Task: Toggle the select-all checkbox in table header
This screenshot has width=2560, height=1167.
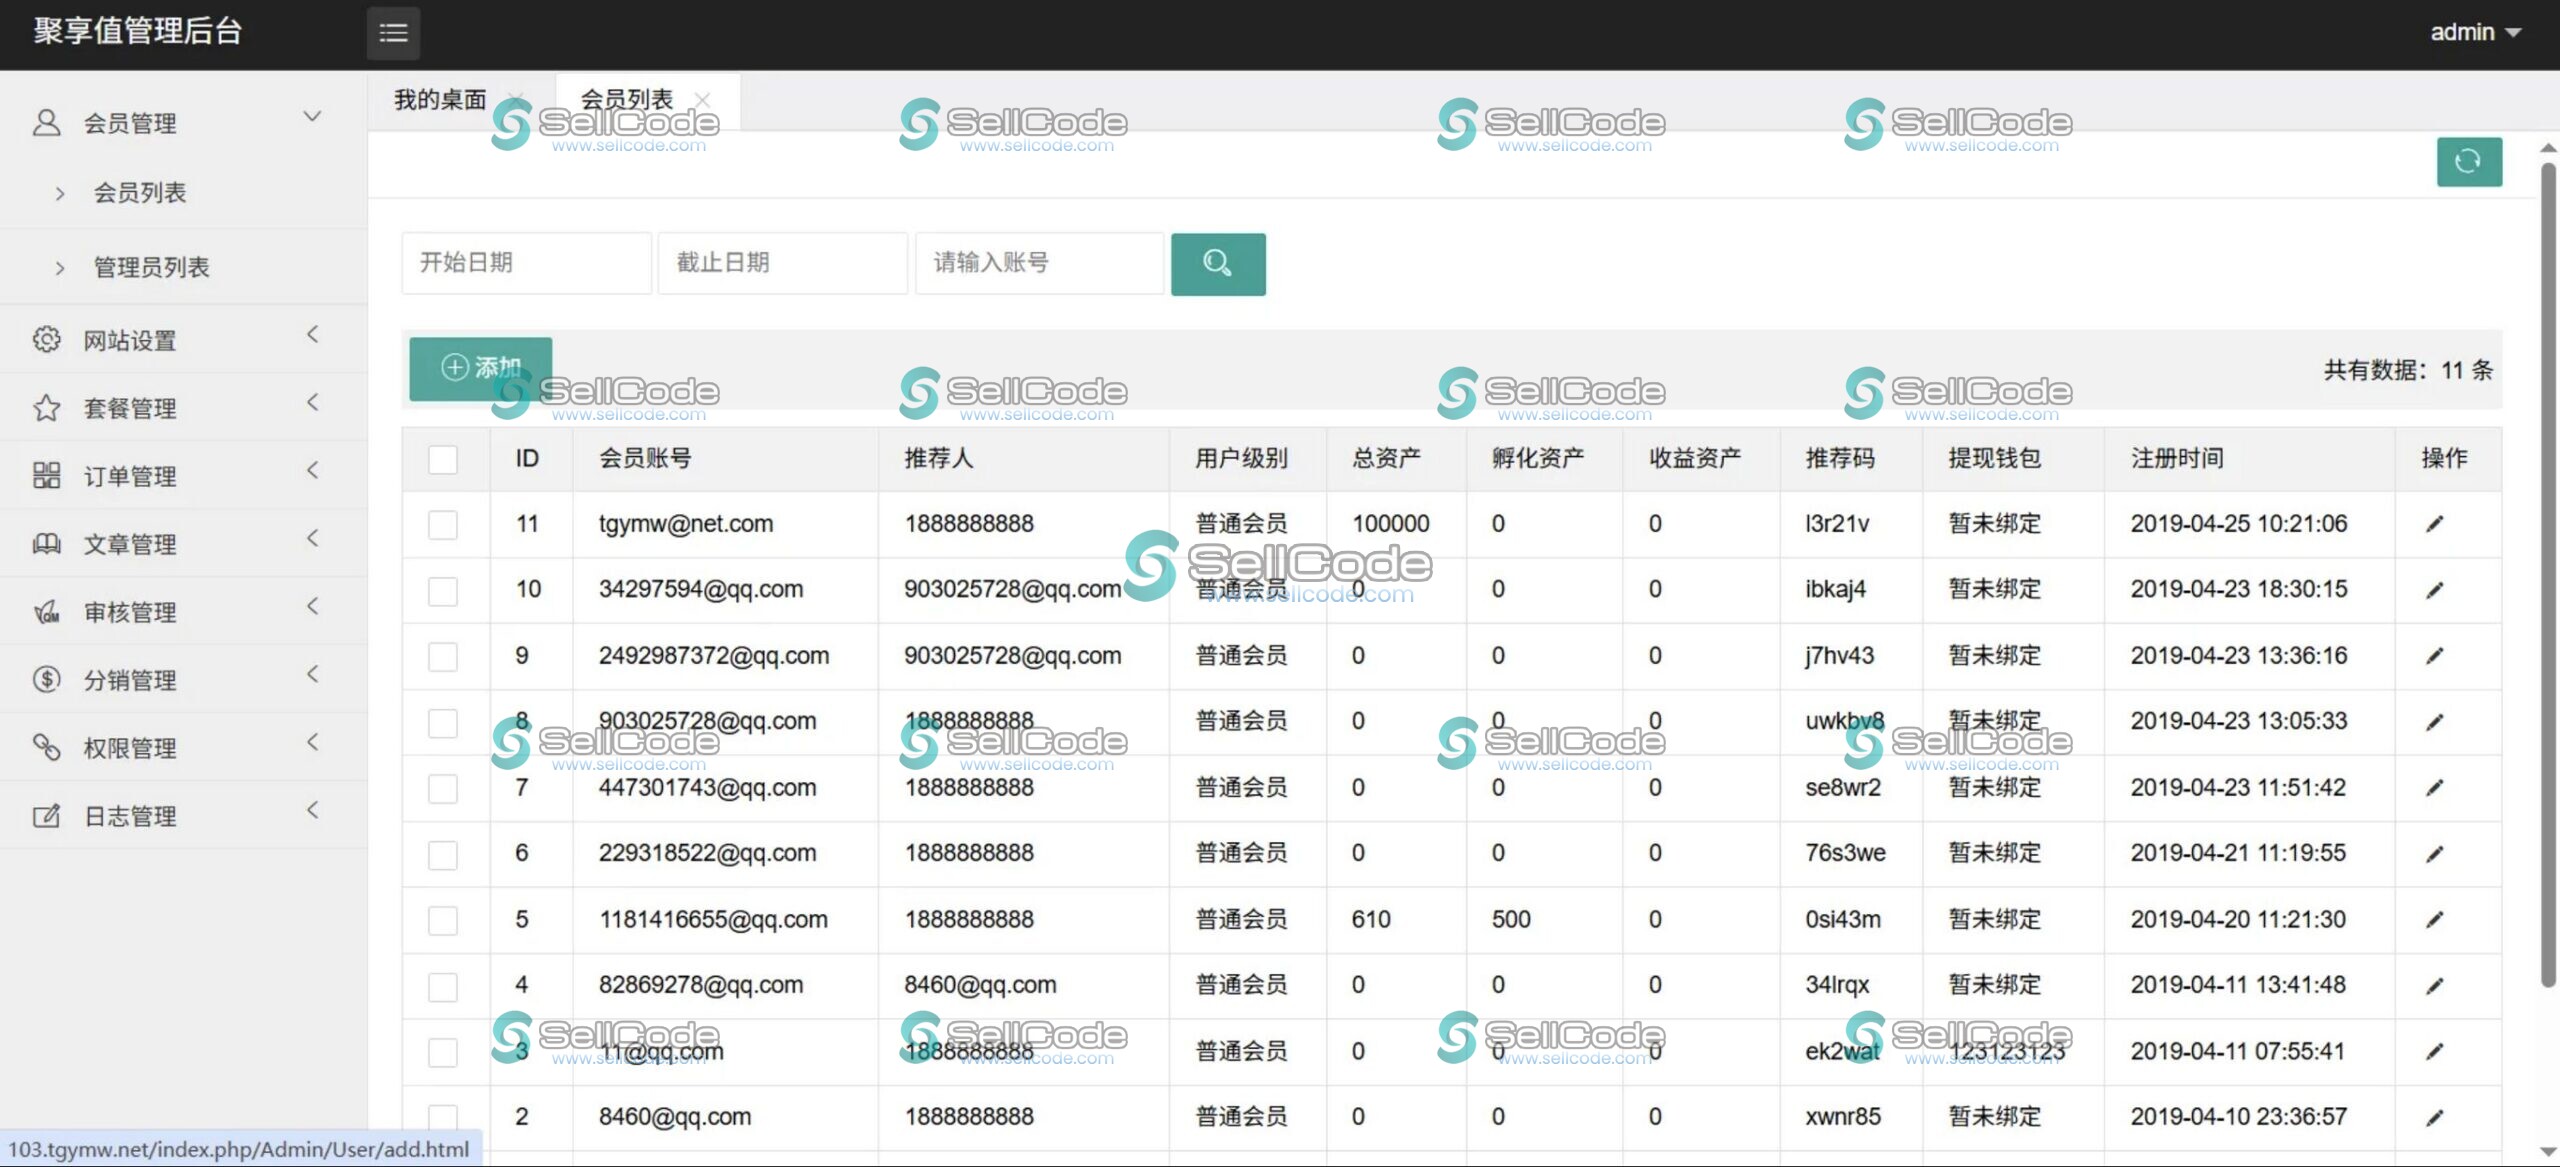Action: (x=442, y=459)
